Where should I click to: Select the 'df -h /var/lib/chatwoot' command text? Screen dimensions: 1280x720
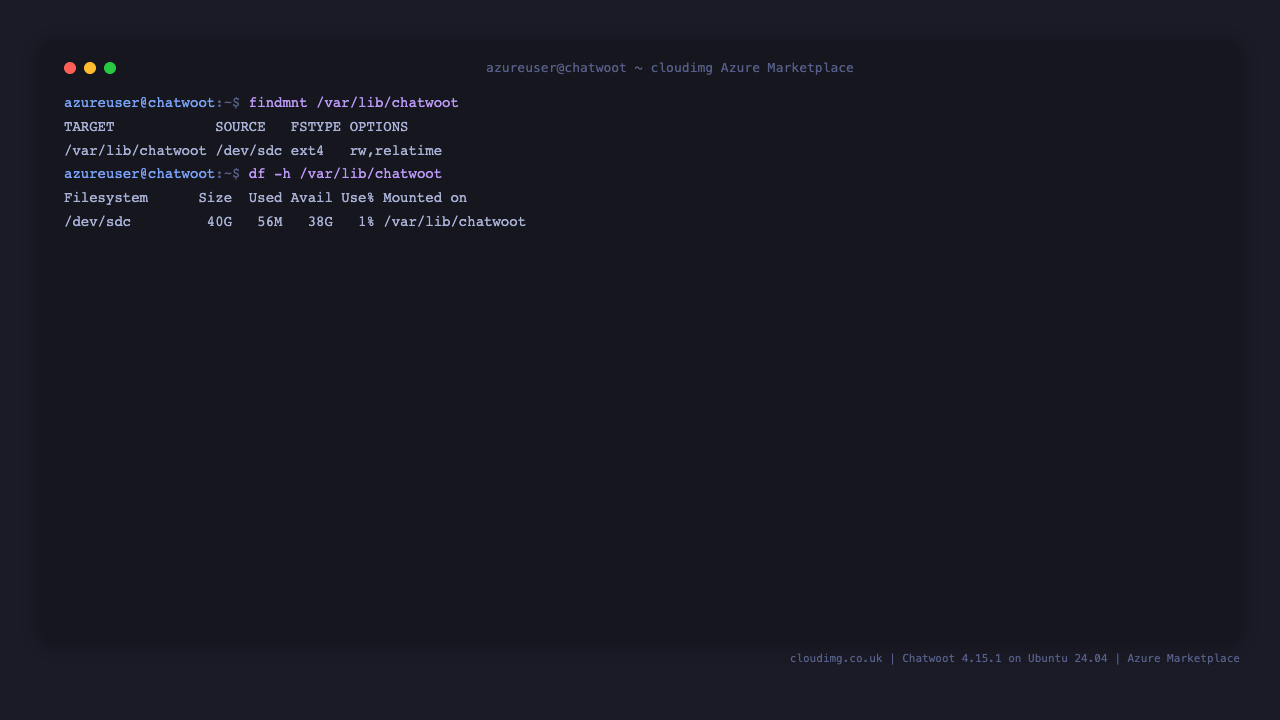[x=345, y=174]
